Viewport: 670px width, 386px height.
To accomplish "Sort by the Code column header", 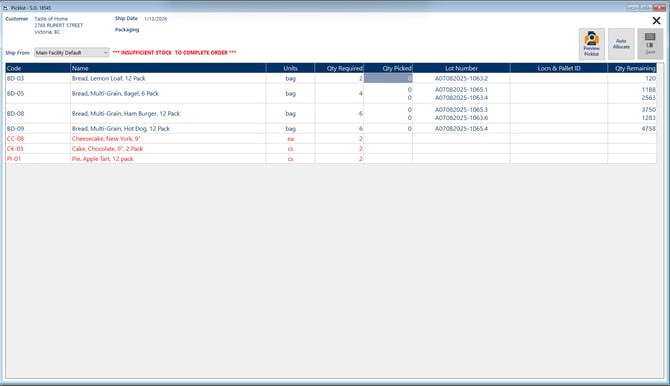I will (38, 68).
